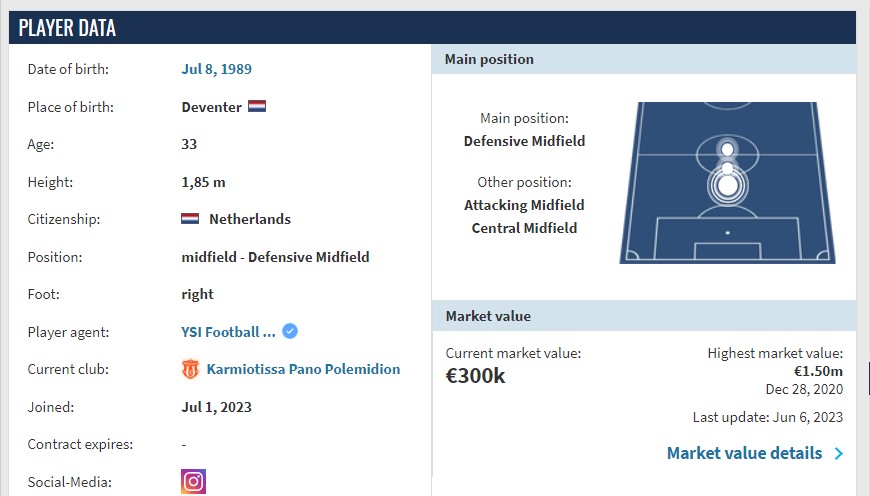Click the PLAYER DATA header bar

coord(432,28)
